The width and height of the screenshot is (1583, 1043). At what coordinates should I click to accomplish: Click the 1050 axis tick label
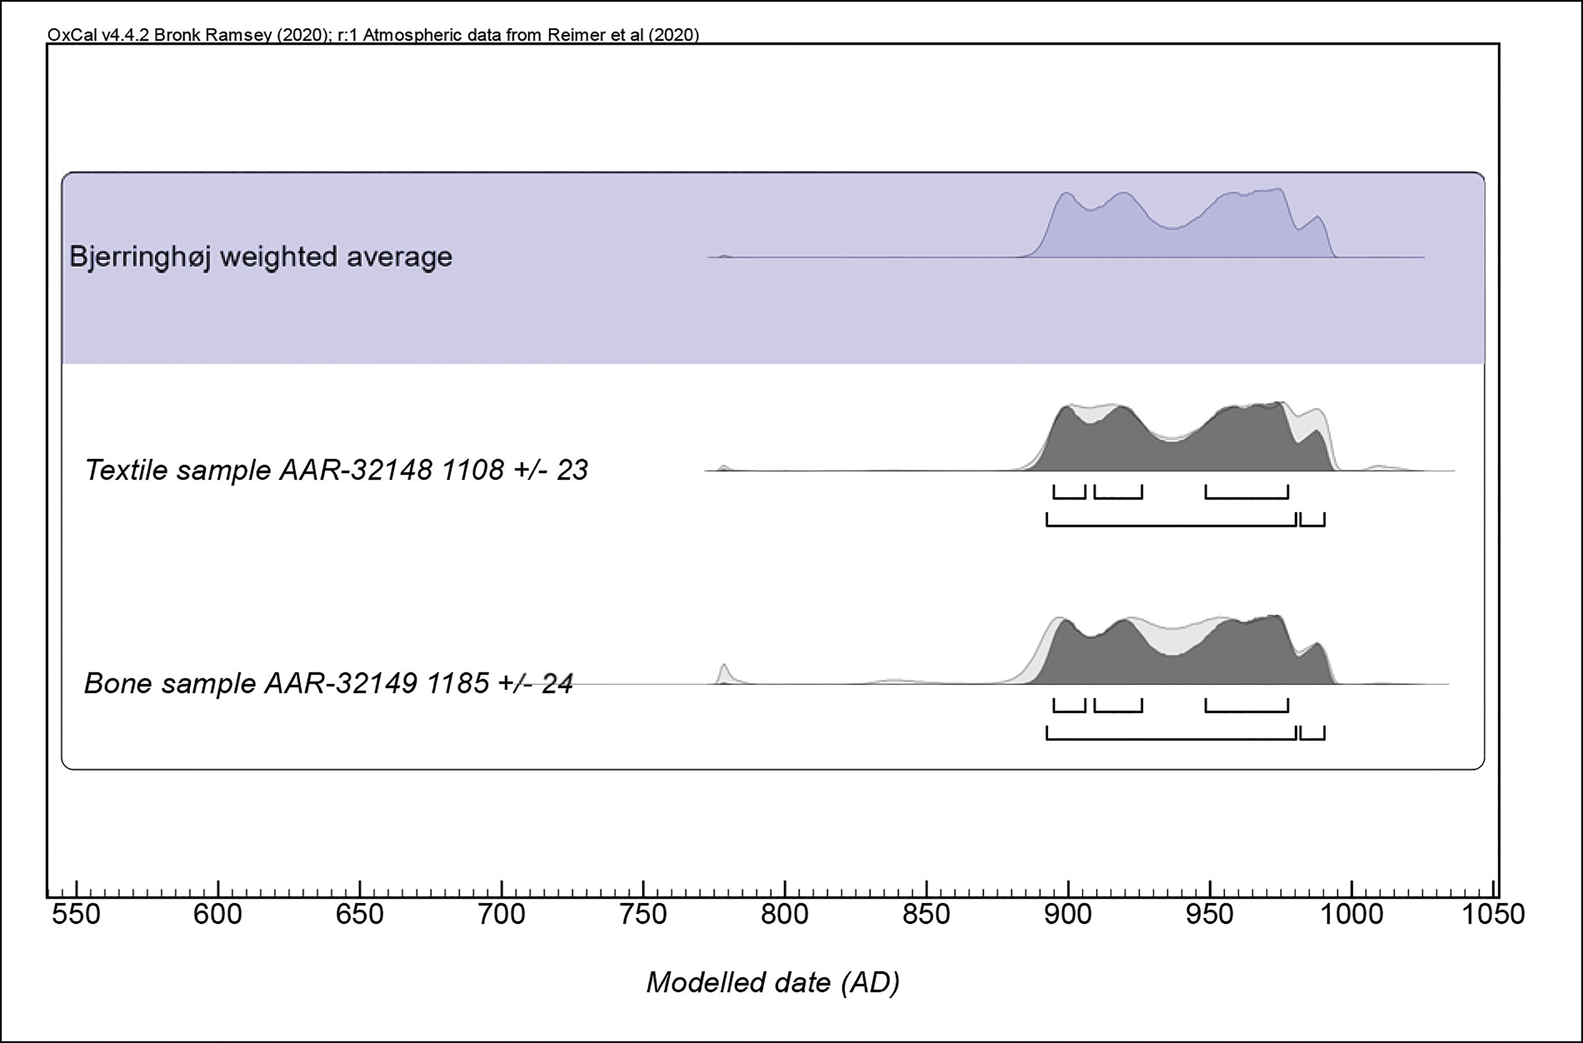1492,914
